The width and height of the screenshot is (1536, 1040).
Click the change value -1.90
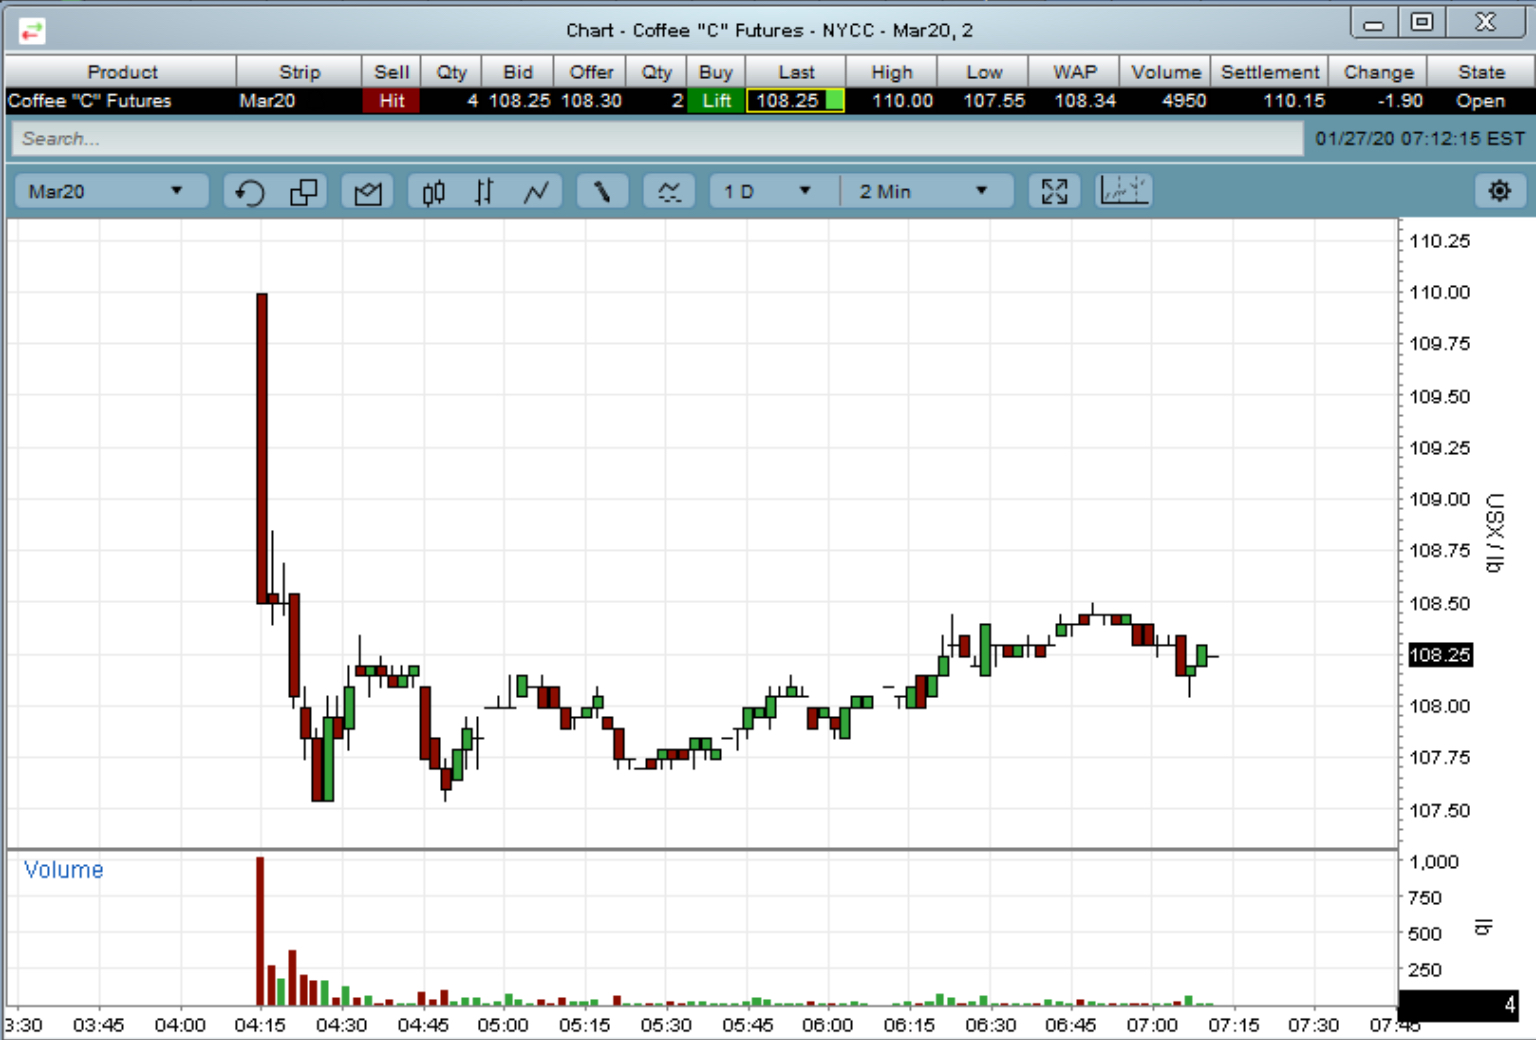point(1400,101)
